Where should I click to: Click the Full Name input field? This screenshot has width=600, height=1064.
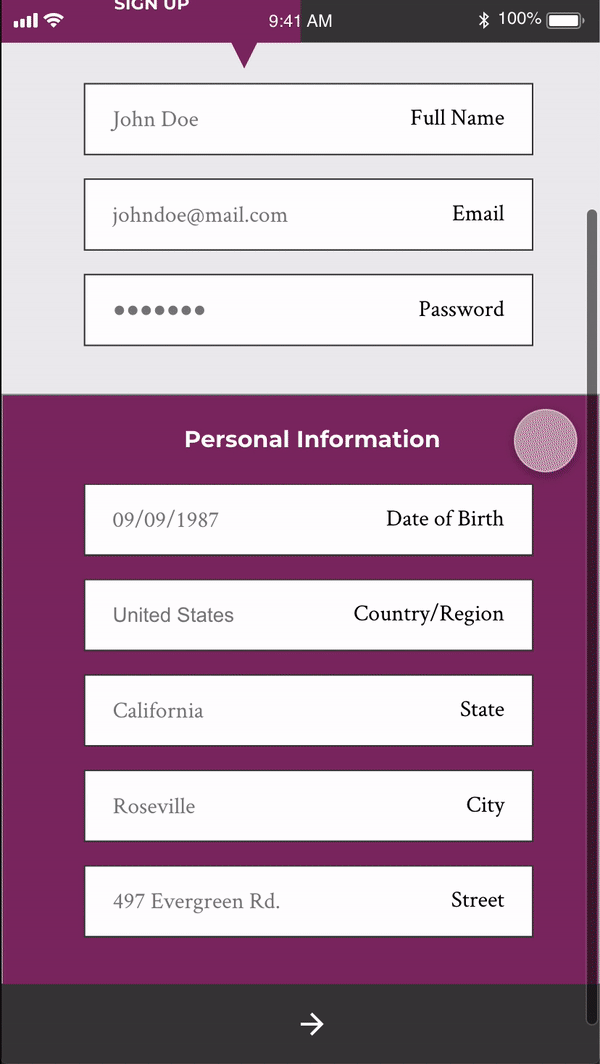308,119
